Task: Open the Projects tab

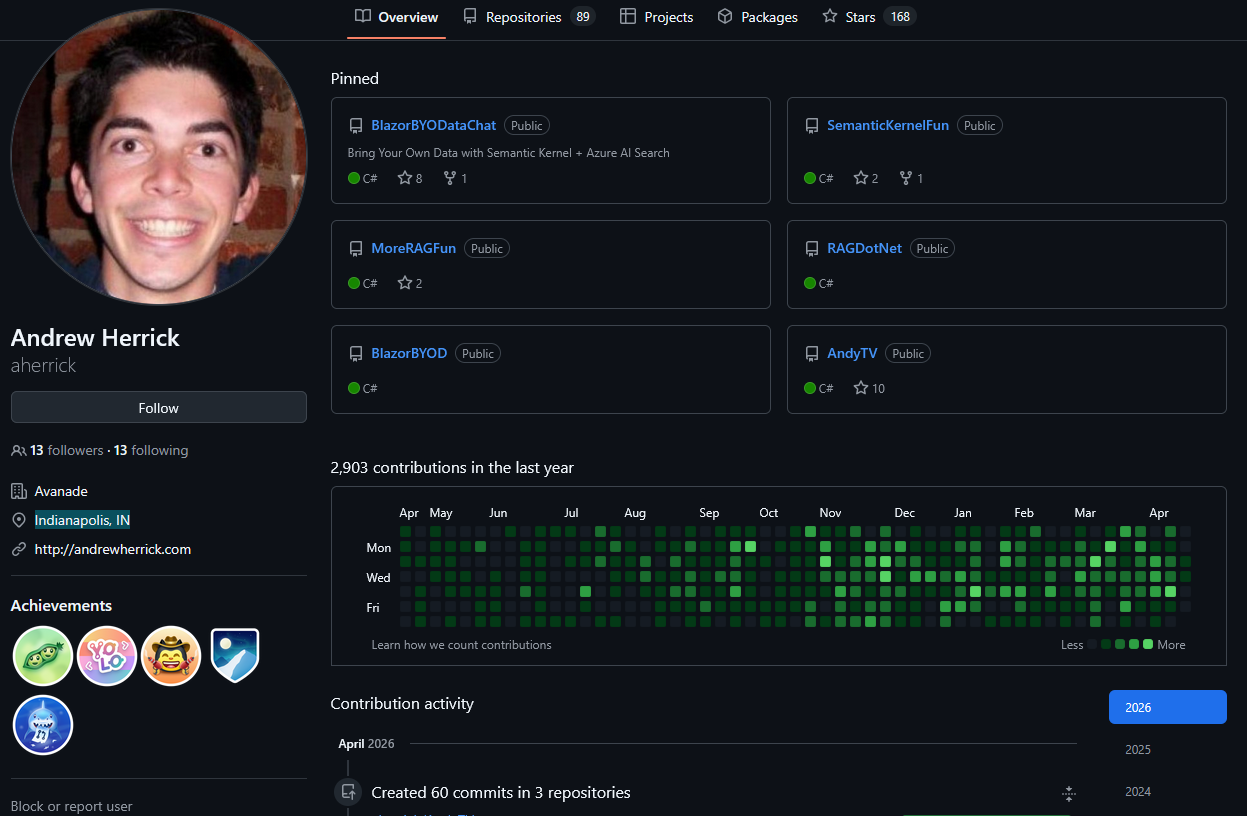Action: pyautogui.click(x=668, y=17)
